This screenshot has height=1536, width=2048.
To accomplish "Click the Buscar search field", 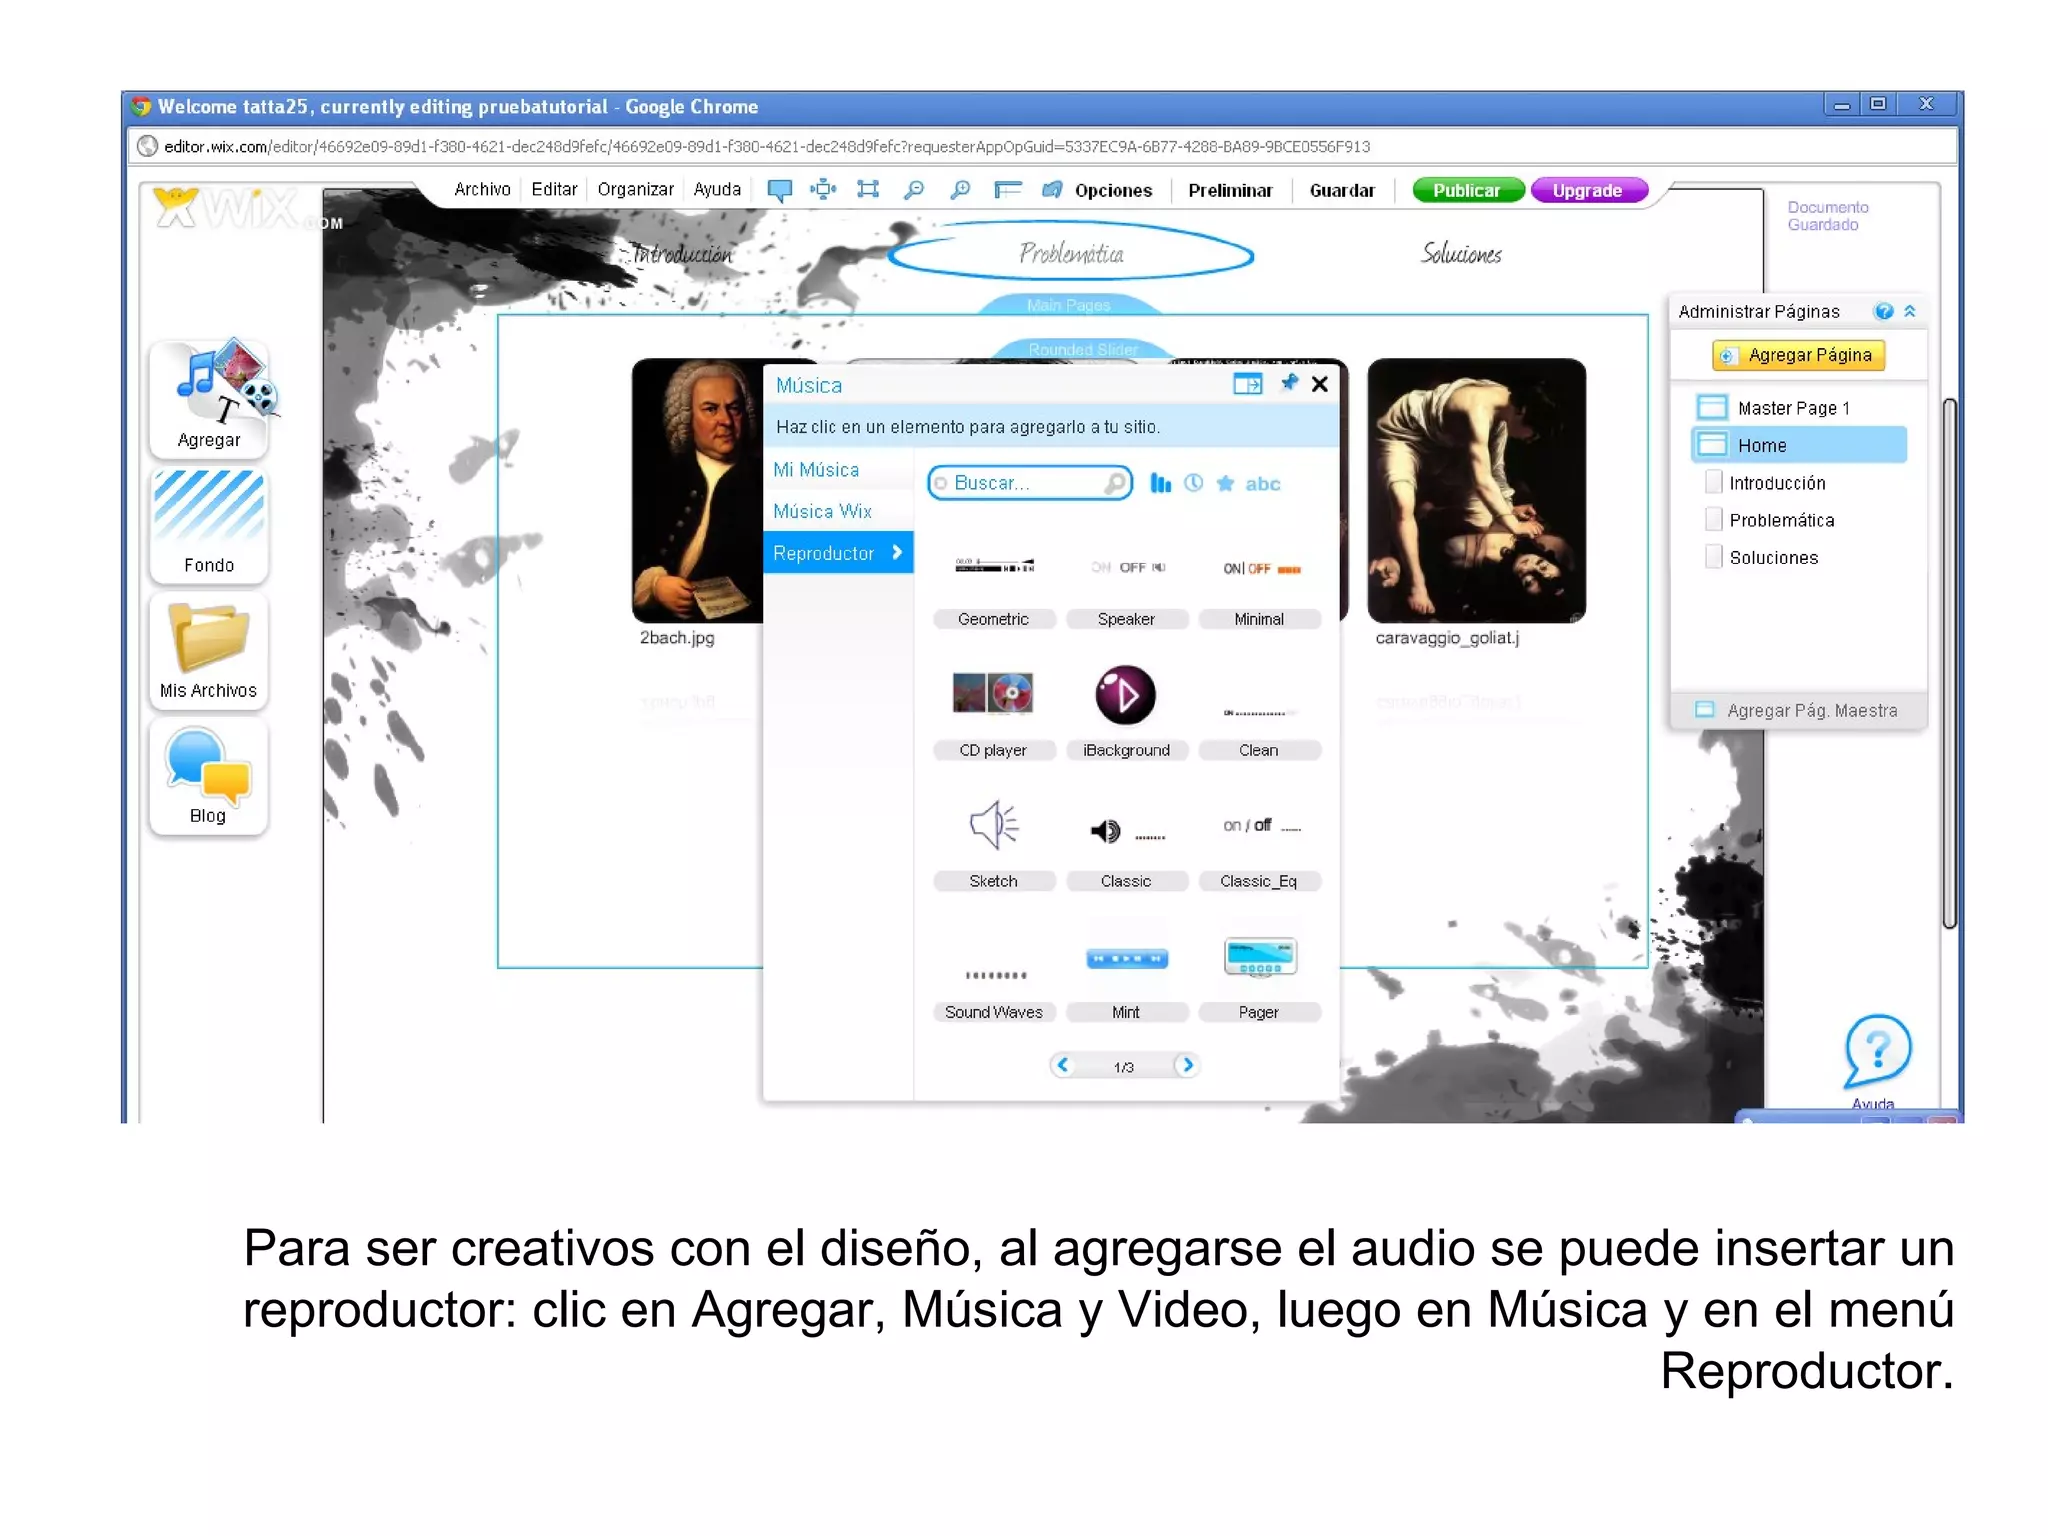I will 1030,483.
